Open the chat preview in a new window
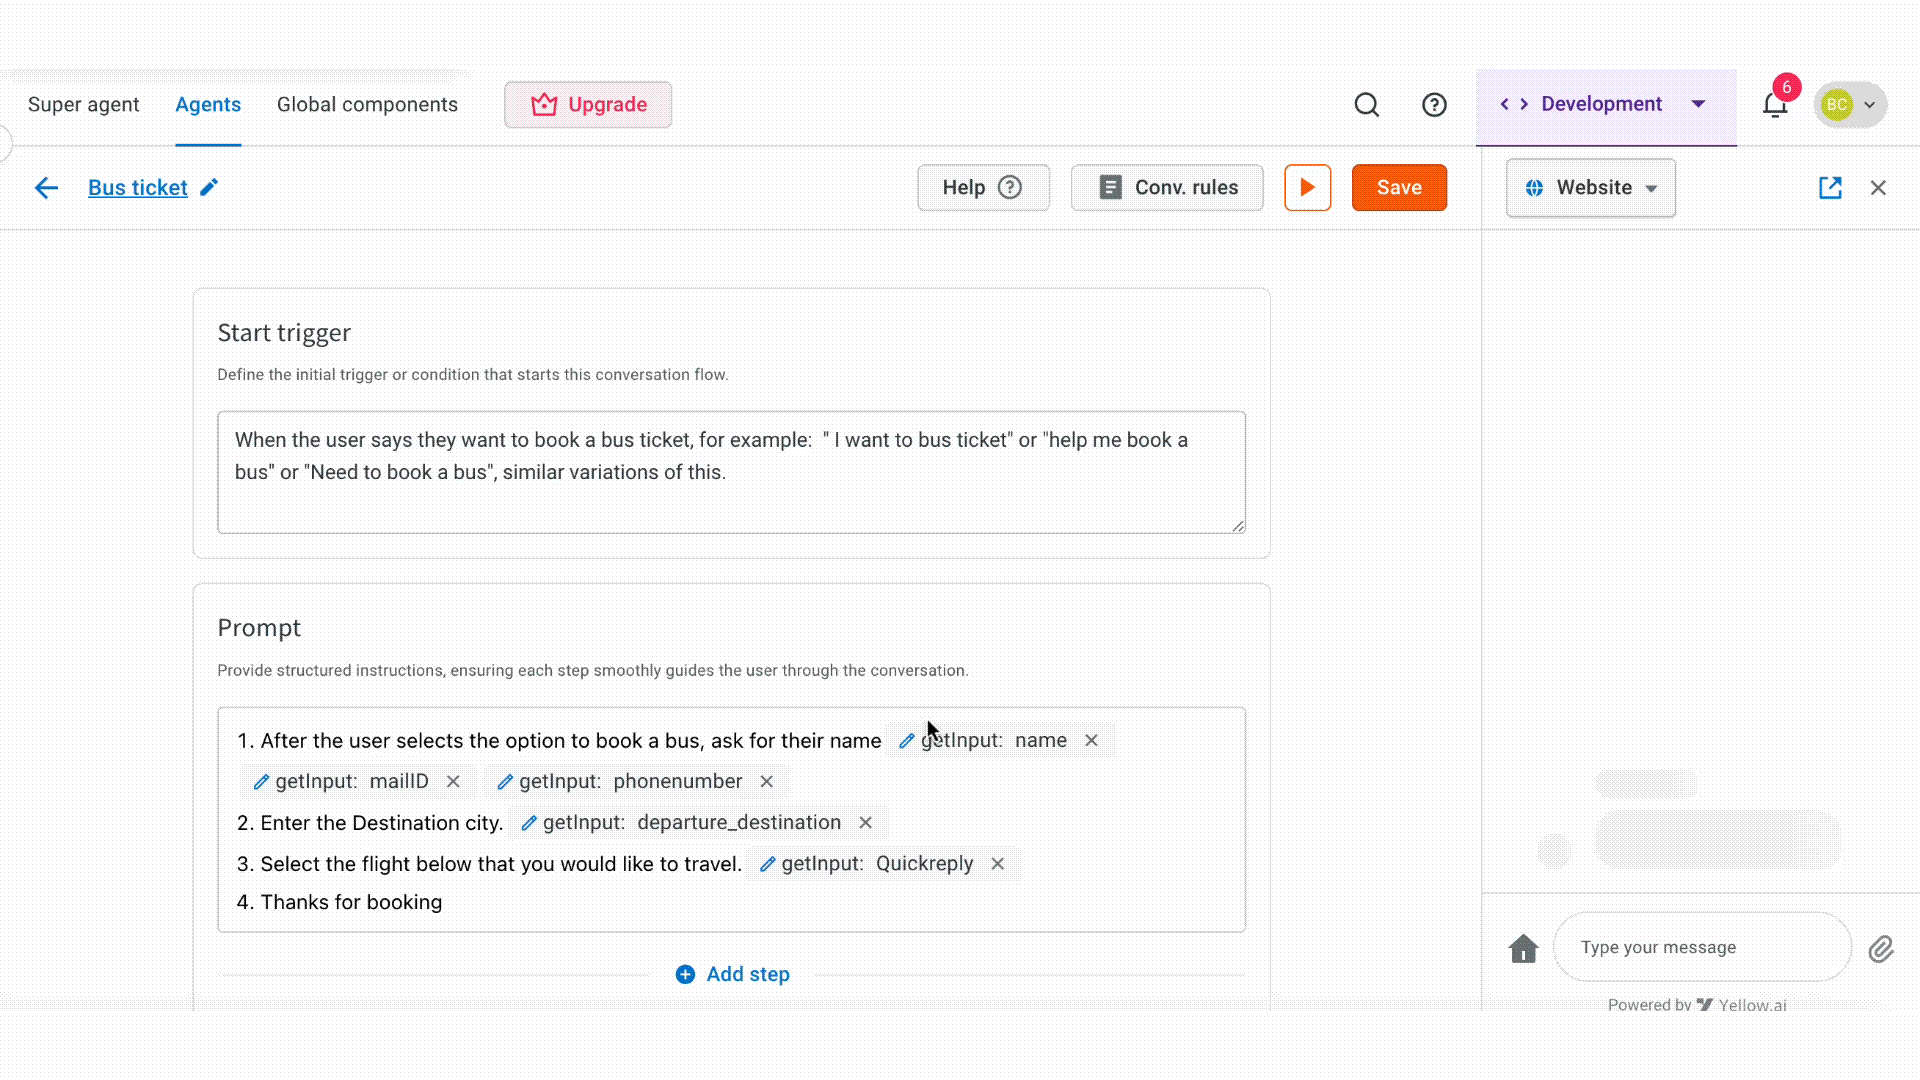This screenshot has height=1080, width=1920. 1830,188
